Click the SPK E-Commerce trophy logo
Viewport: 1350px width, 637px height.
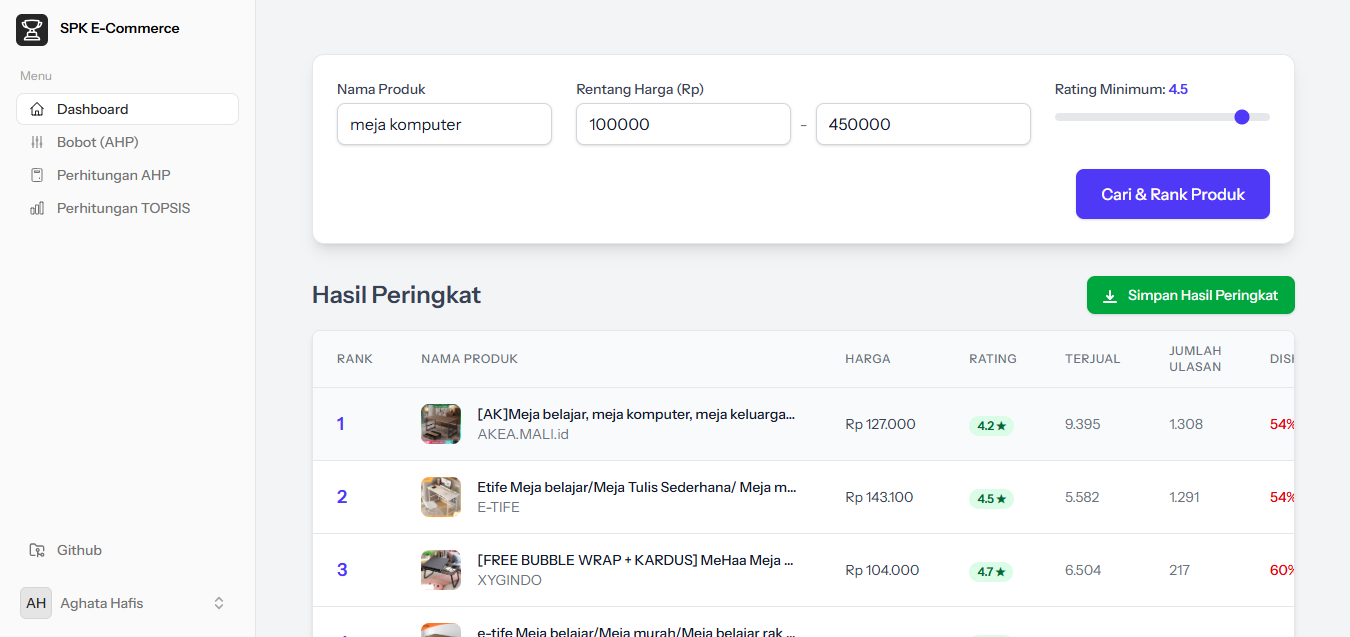click(x=31, y=29)
